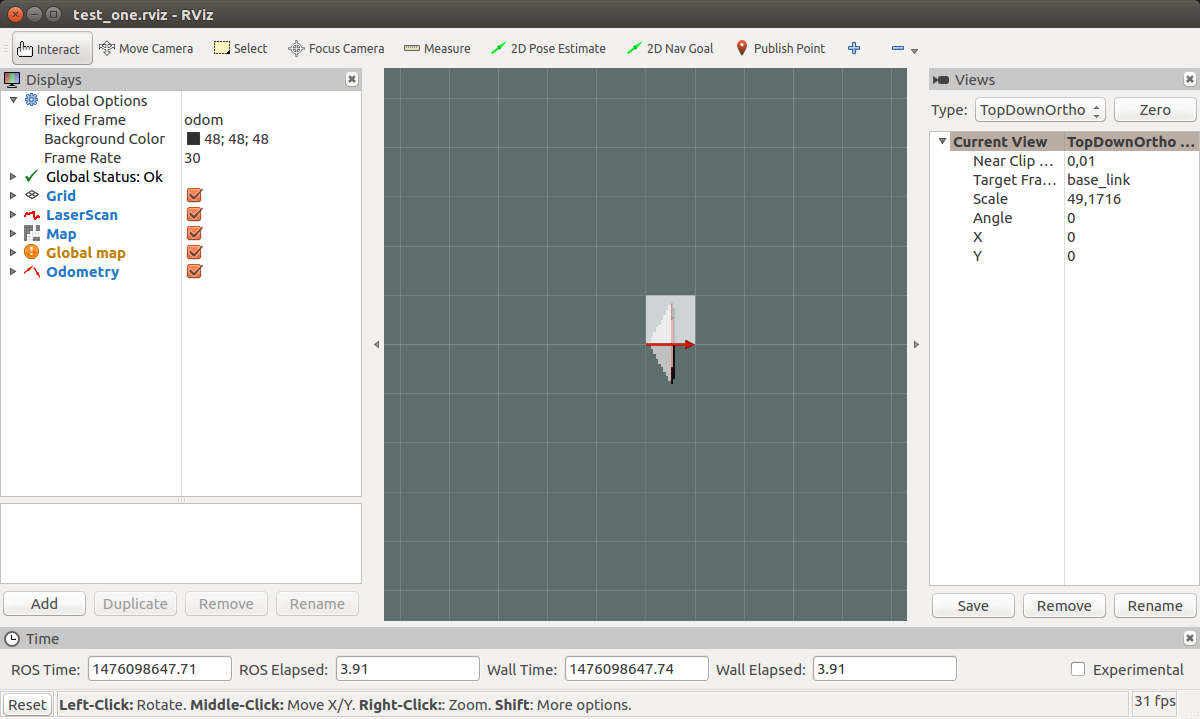Toggle the Odometry display checkbox

[x=195, y=272]
